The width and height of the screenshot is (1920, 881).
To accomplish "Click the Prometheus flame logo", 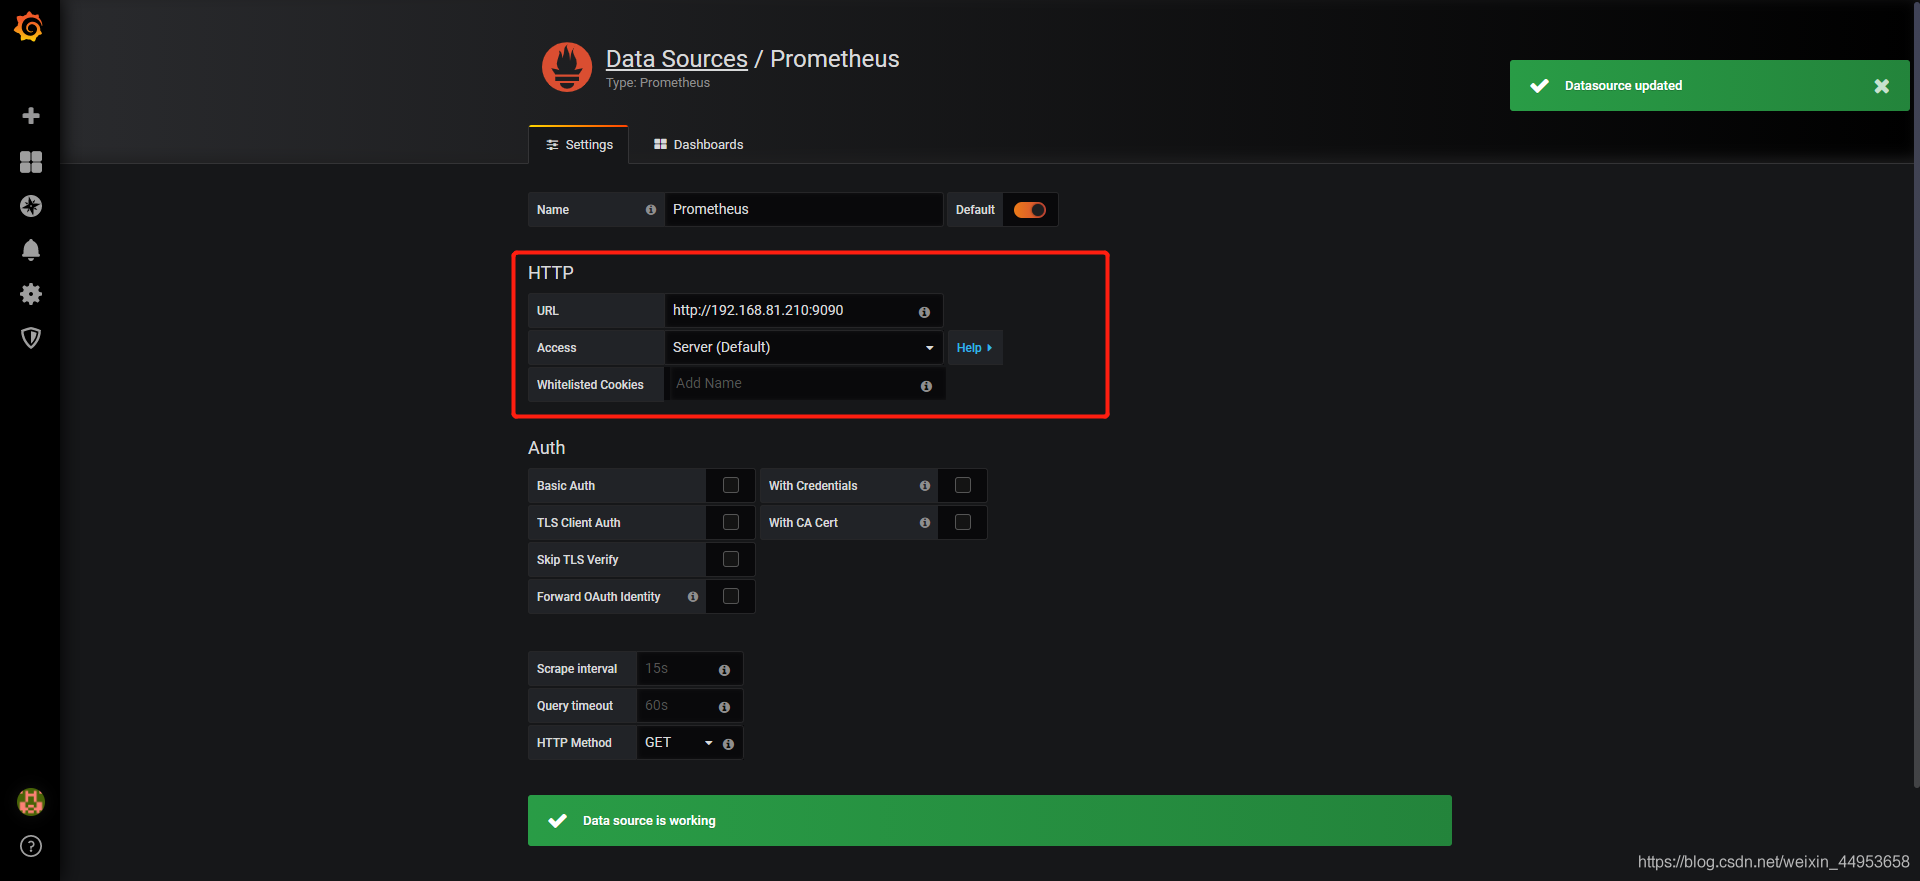I will pos(567,67).
